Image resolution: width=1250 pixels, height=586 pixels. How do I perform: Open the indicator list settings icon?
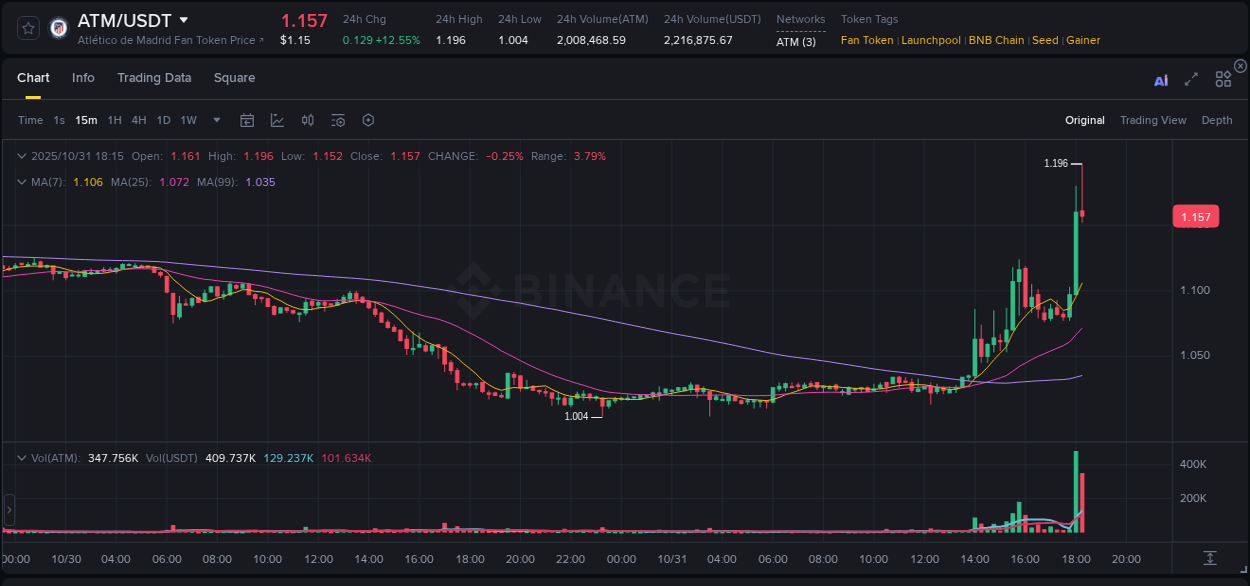338,120
